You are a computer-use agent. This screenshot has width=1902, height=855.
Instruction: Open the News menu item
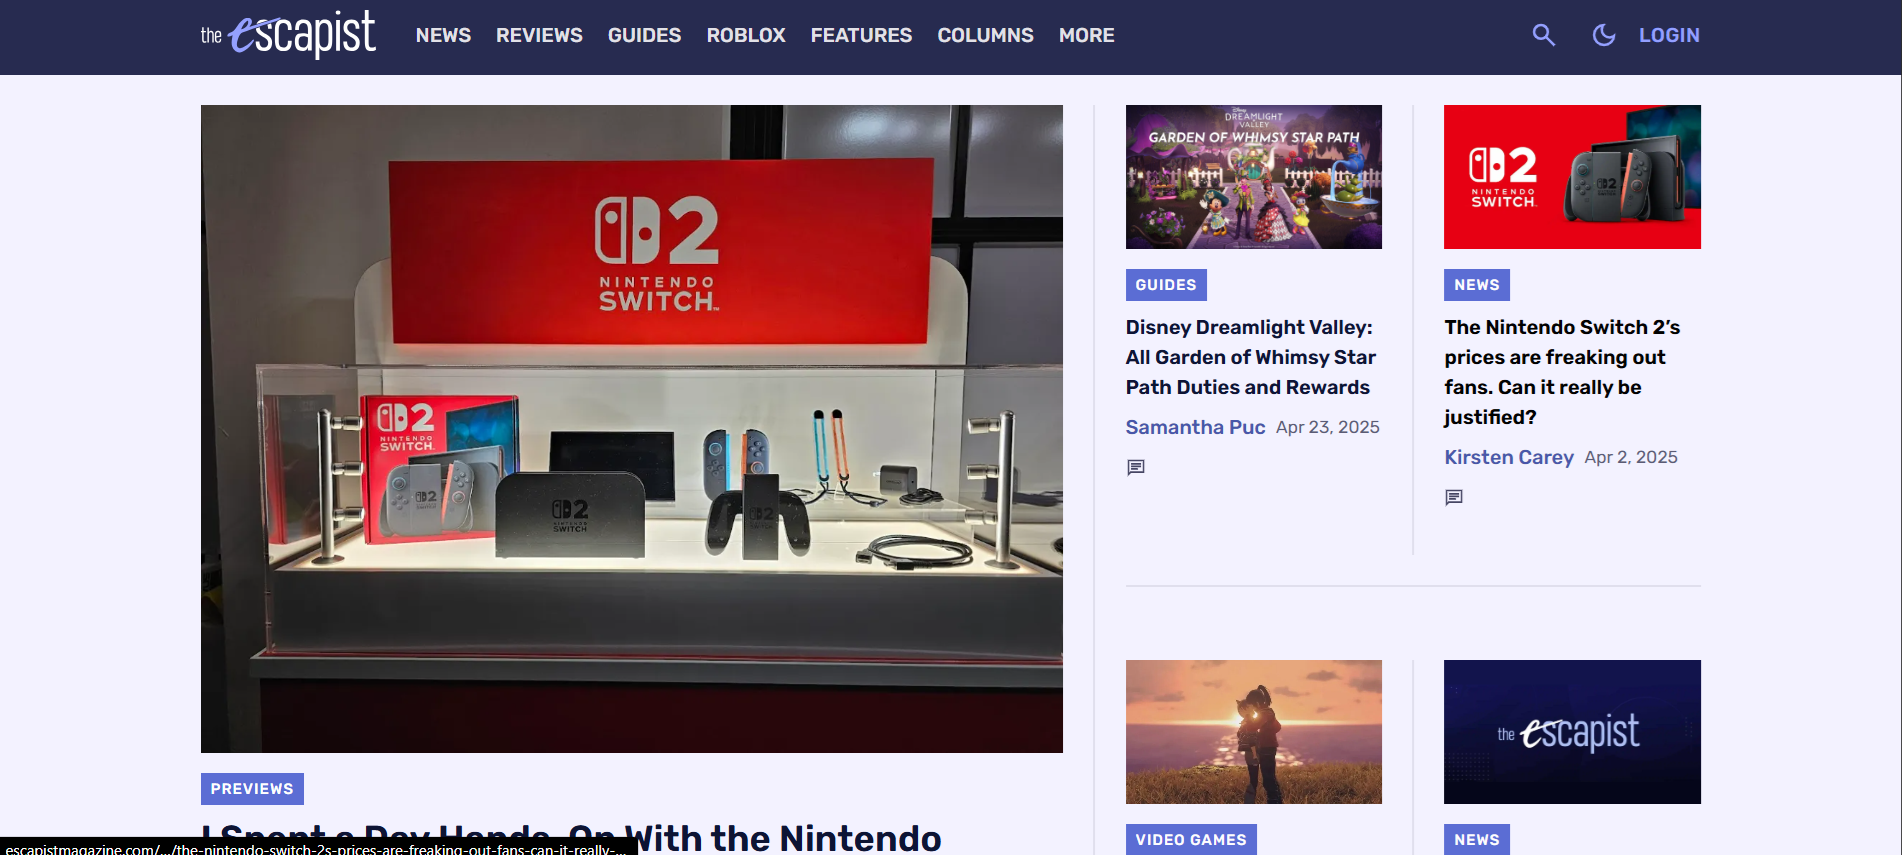[443, 35]
